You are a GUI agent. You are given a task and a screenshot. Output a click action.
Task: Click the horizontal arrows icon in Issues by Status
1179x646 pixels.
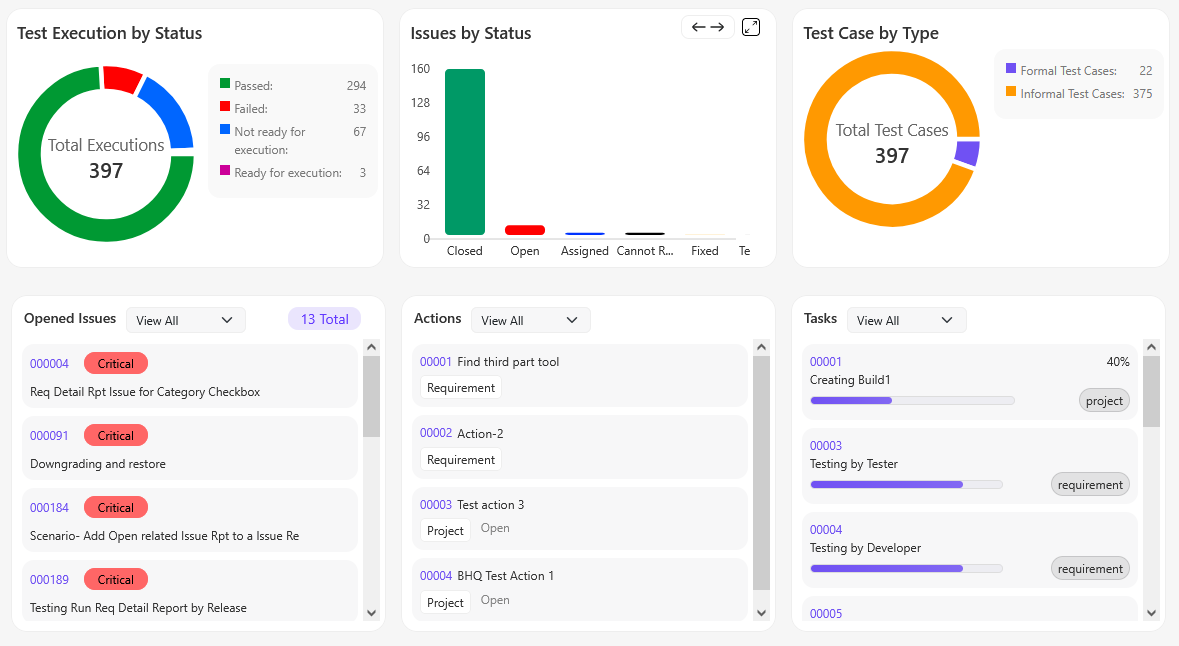pos(707,27)
